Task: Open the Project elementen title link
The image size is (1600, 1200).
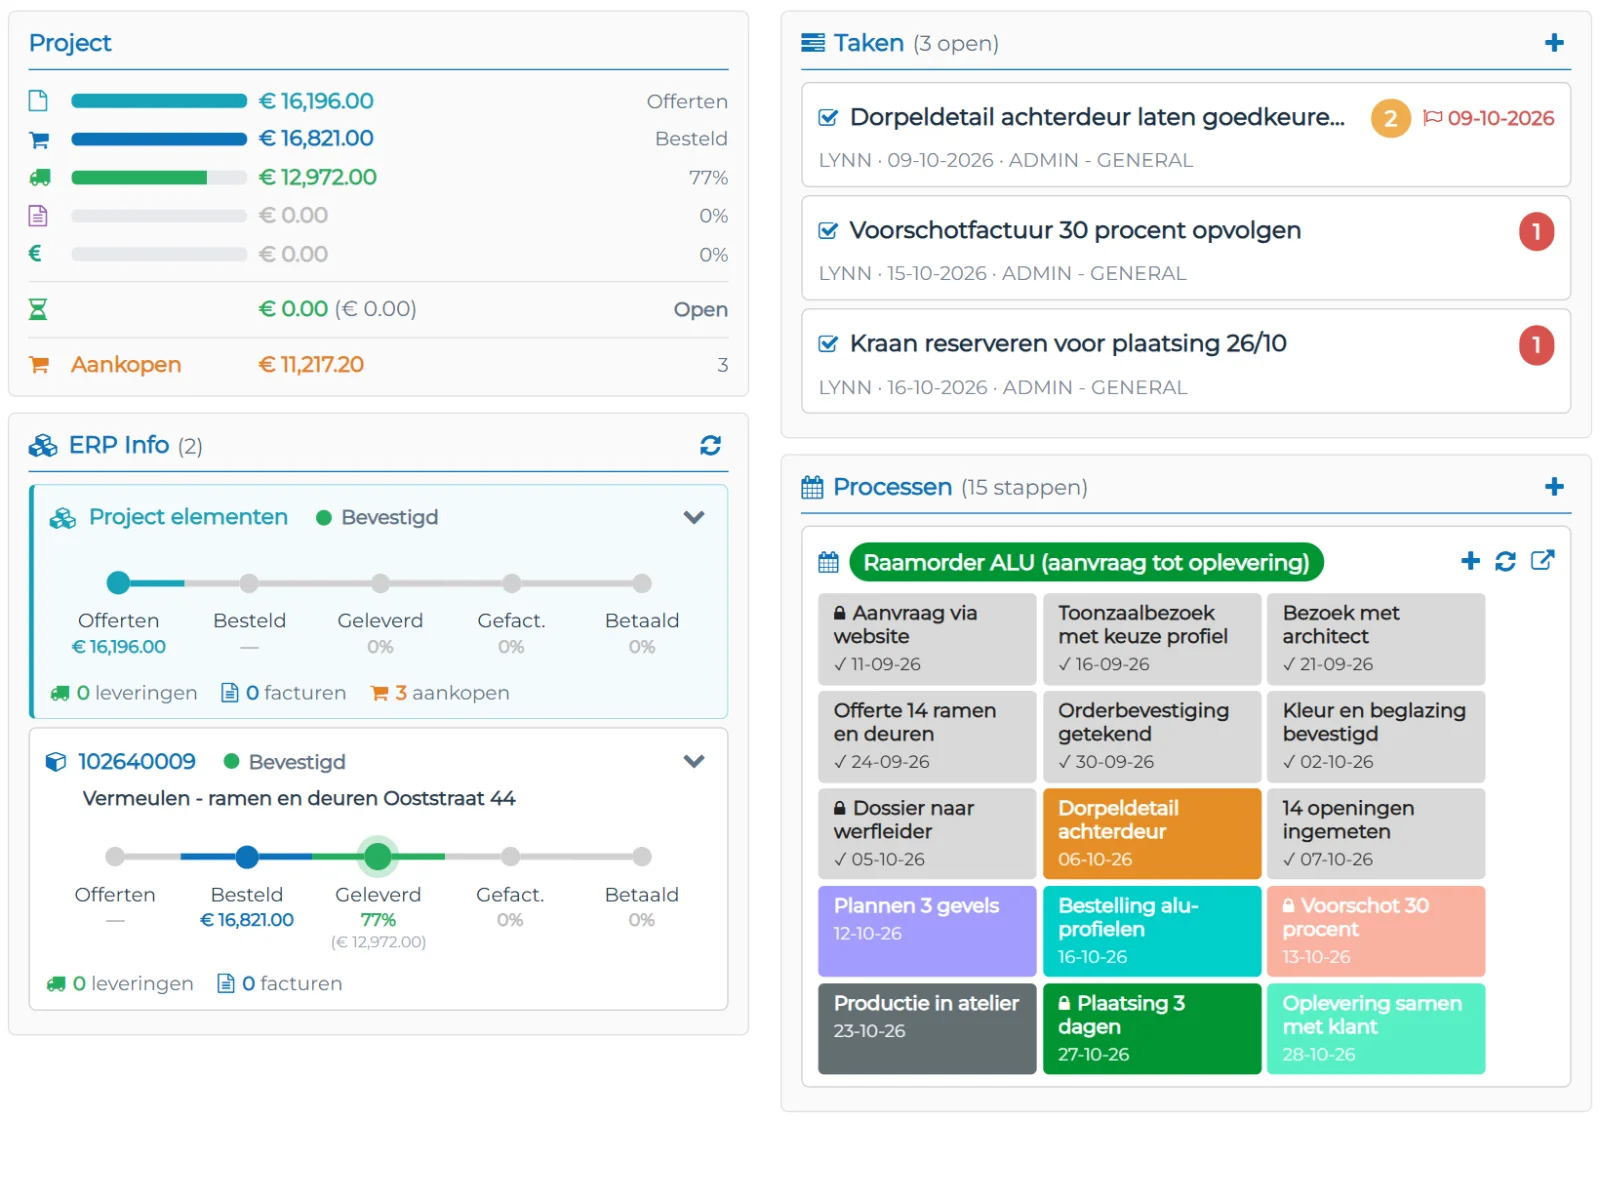Action: [x=188, y=517]
